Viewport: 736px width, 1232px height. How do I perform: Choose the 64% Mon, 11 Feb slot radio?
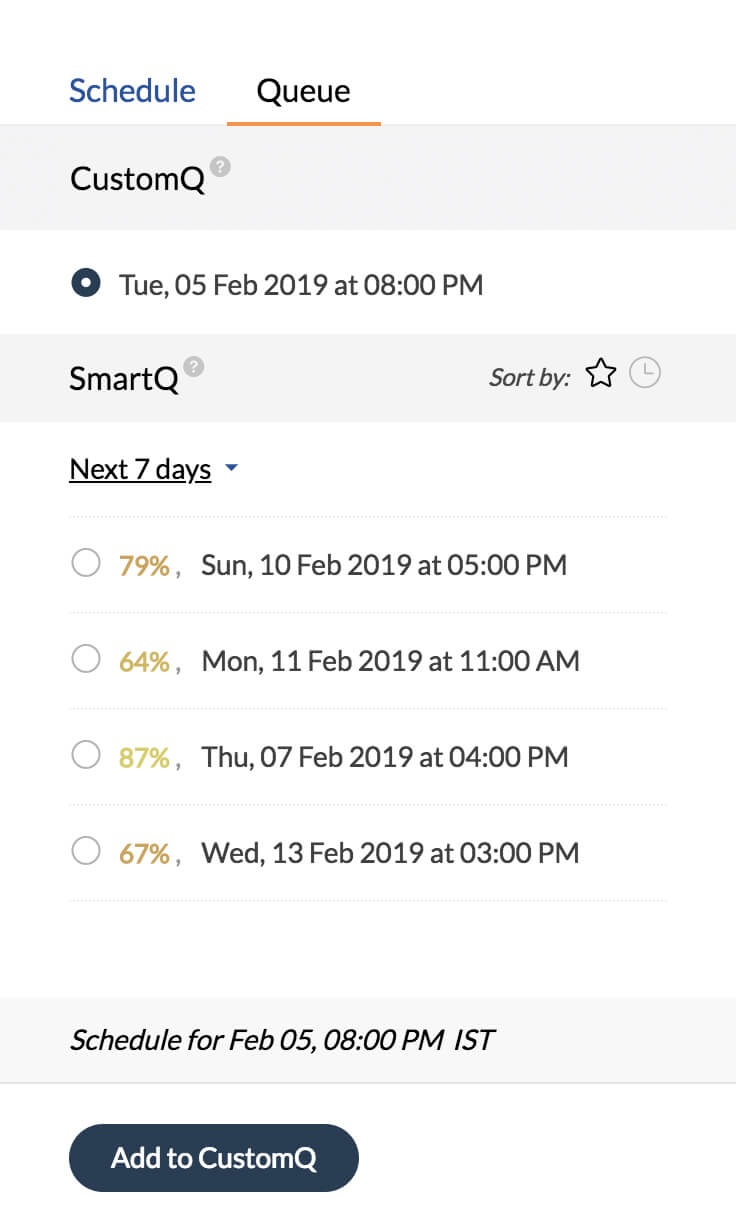[86, 660]
